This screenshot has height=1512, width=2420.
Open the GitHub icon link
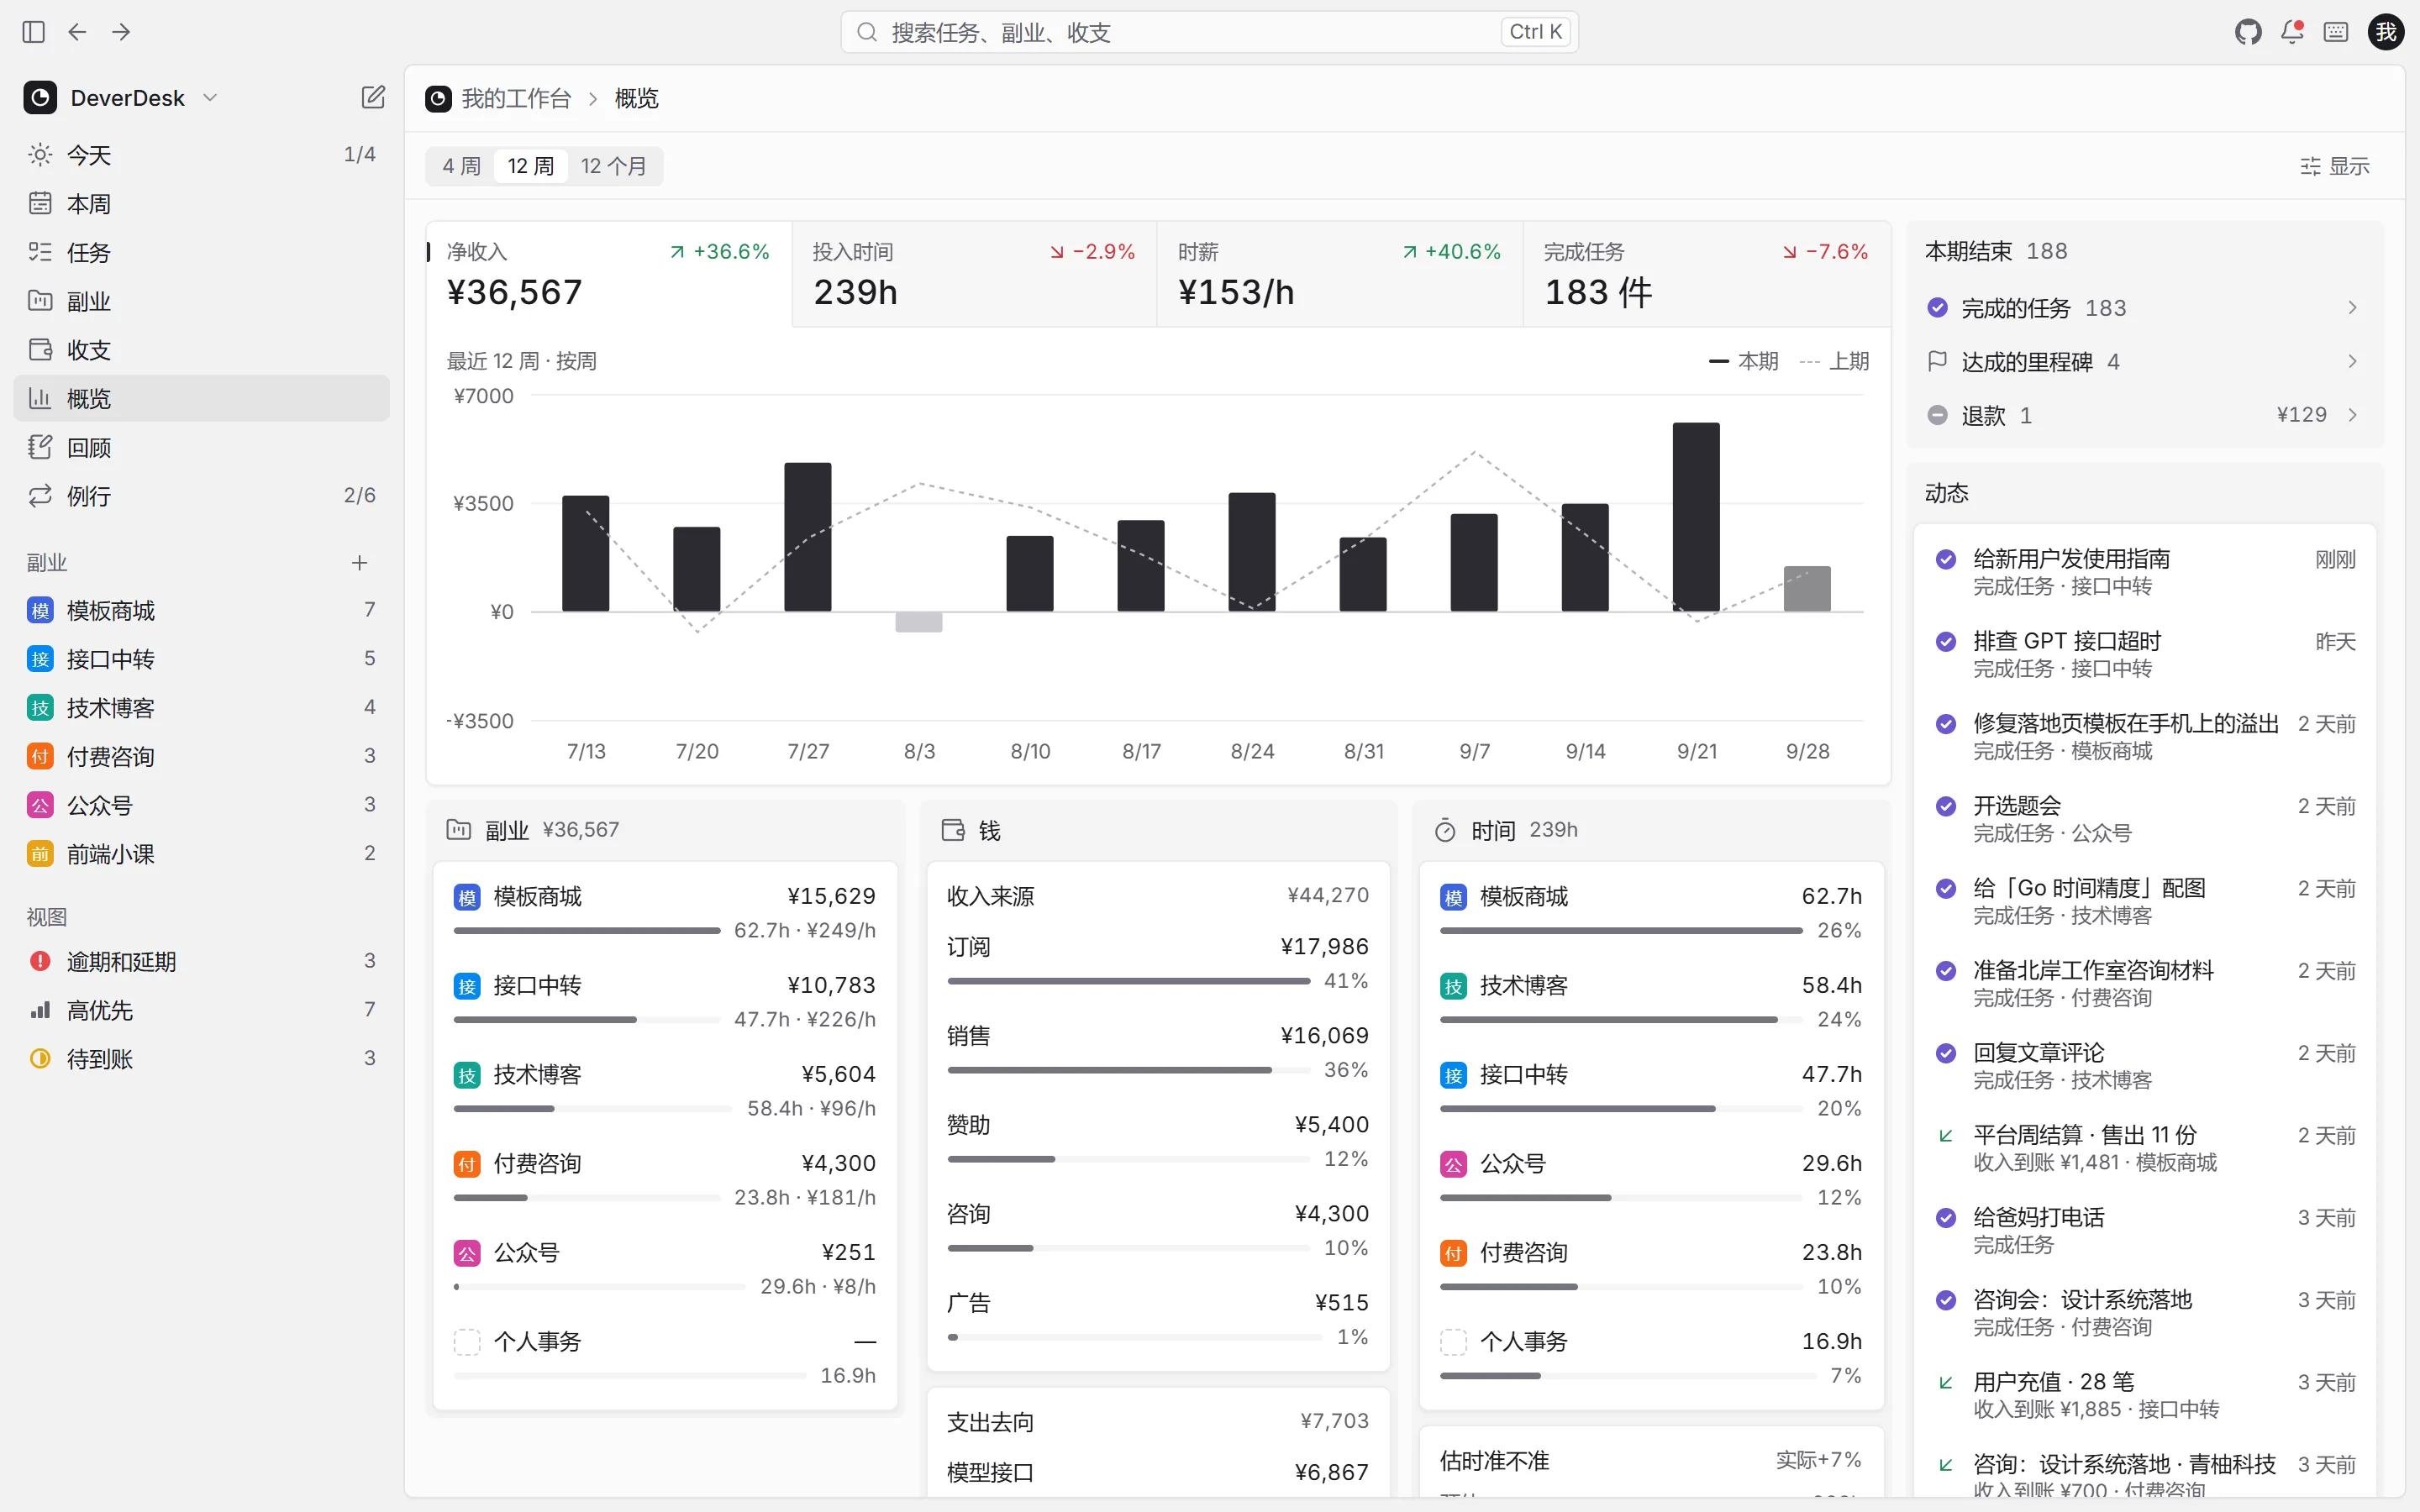pos(2248,32)
